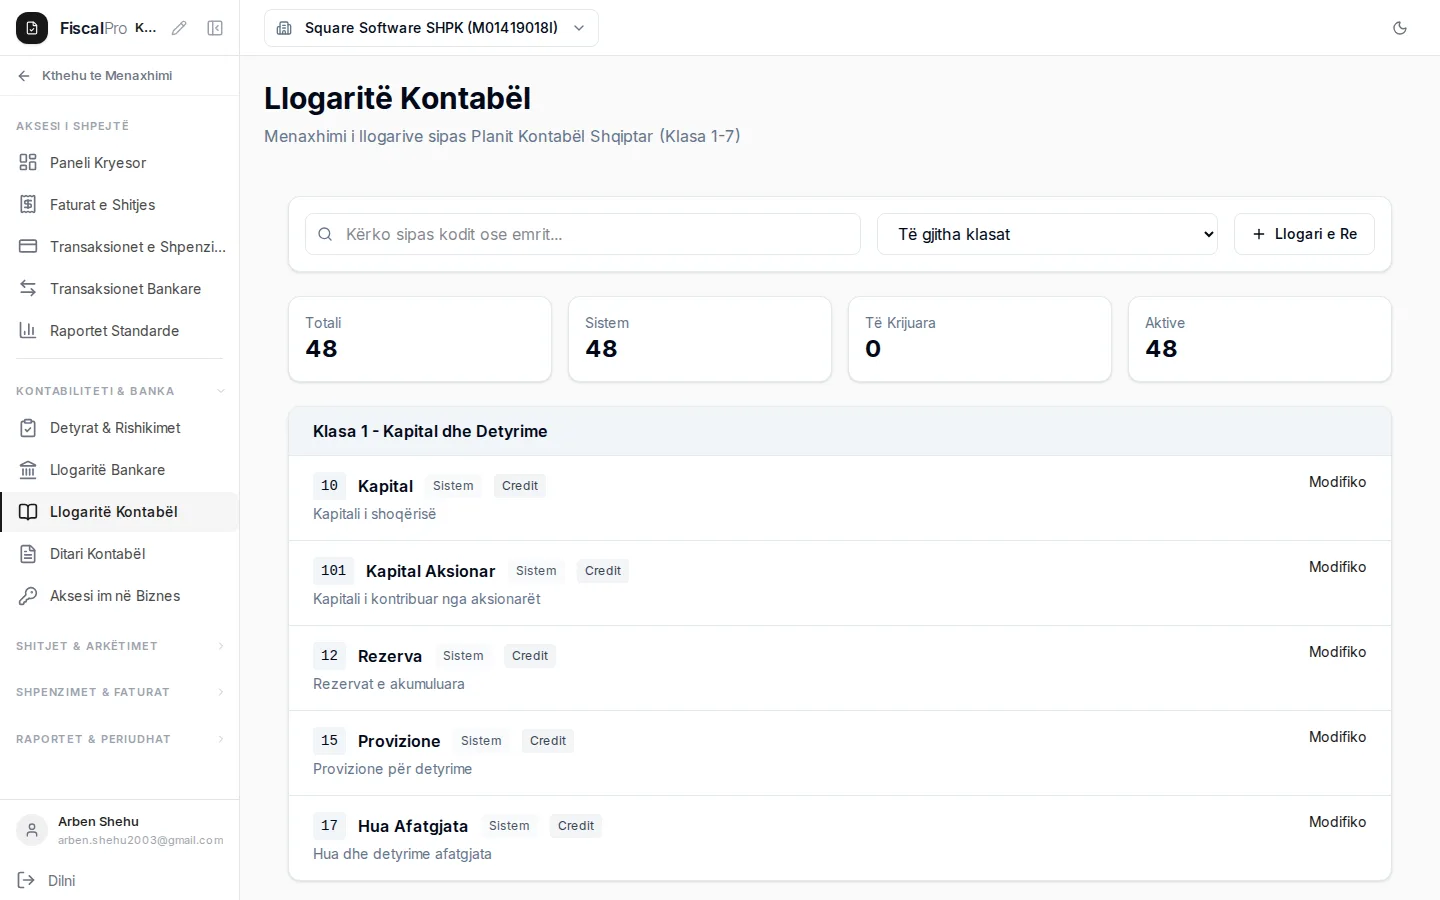Focus the Kërko sipas kodit search field

(583, 234)
